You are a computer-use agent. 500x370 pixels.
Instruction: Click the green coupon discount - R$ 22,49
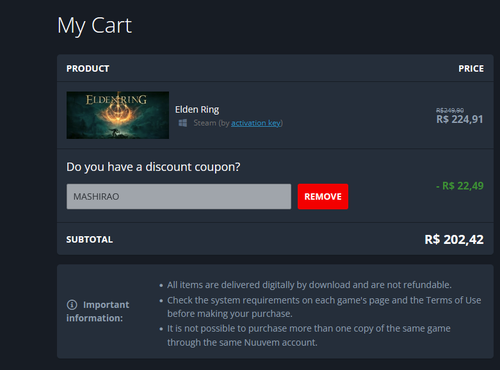460,186
